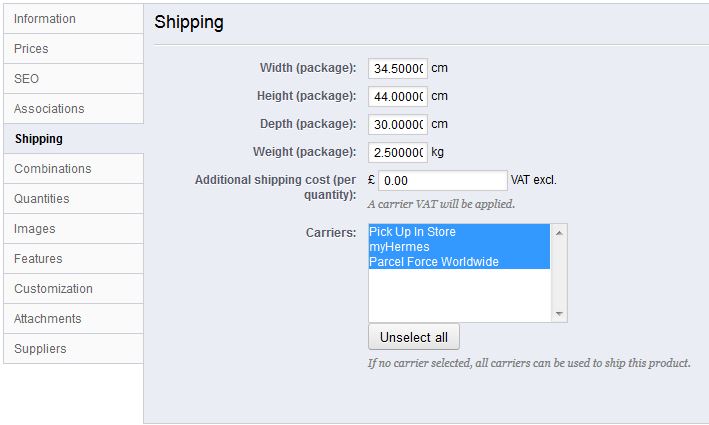This screenshot has height=425, width=709.
Task: Click the package Weight input field
Action: coord(397,153)
